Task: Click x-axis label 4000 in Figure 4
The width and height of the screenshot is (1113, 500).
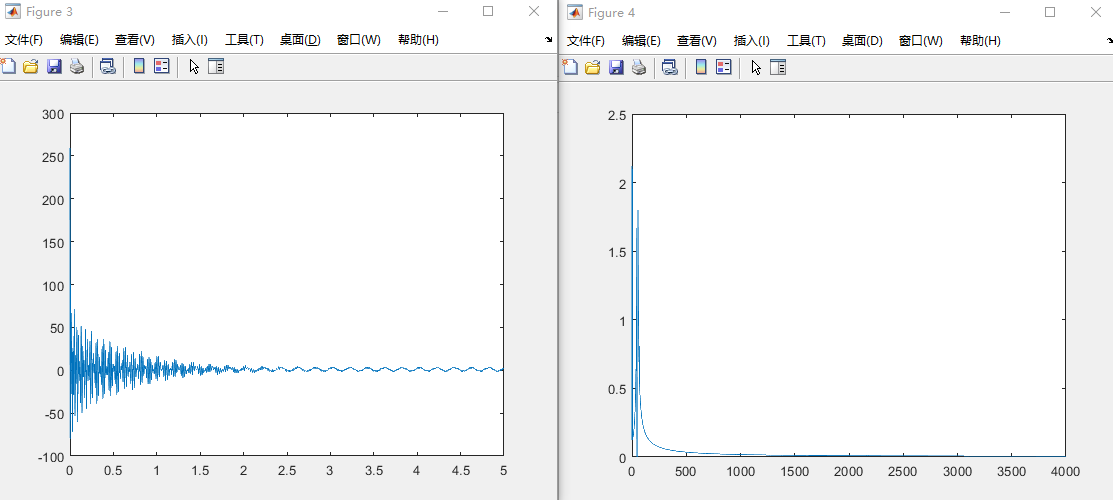Action: coord(1065,472)
